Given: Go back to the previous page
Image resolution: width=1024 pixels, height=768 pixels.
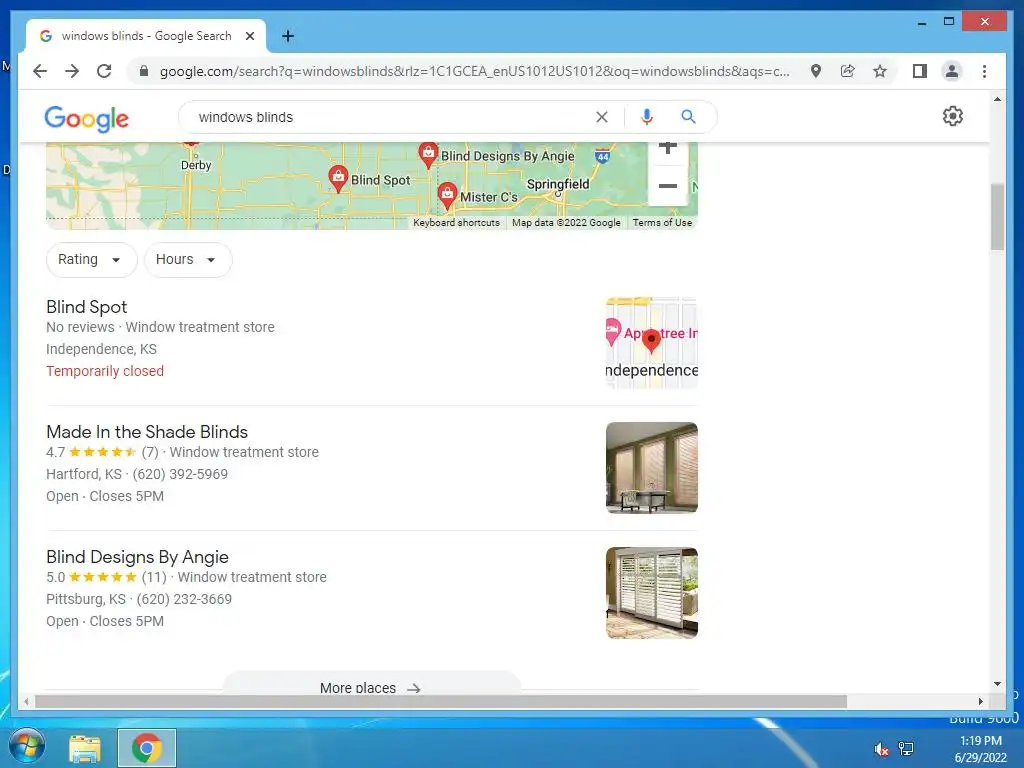Looking at the screenshot, I should click(40, 71).
